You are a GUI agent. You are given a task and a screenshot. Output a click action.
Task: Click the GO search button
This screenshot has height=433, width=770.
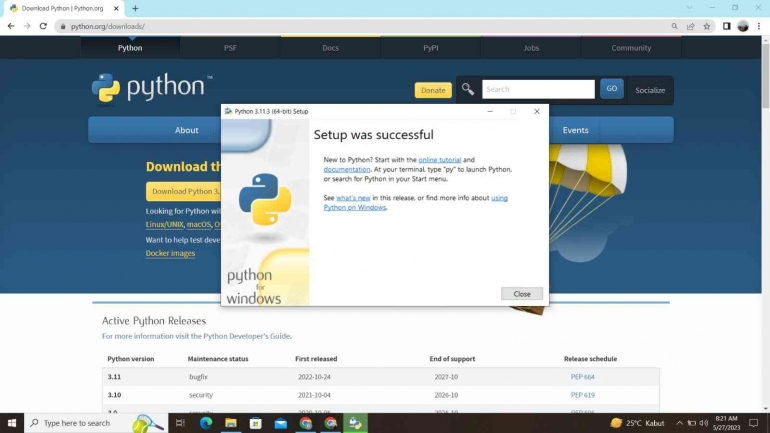coord(611,88)
